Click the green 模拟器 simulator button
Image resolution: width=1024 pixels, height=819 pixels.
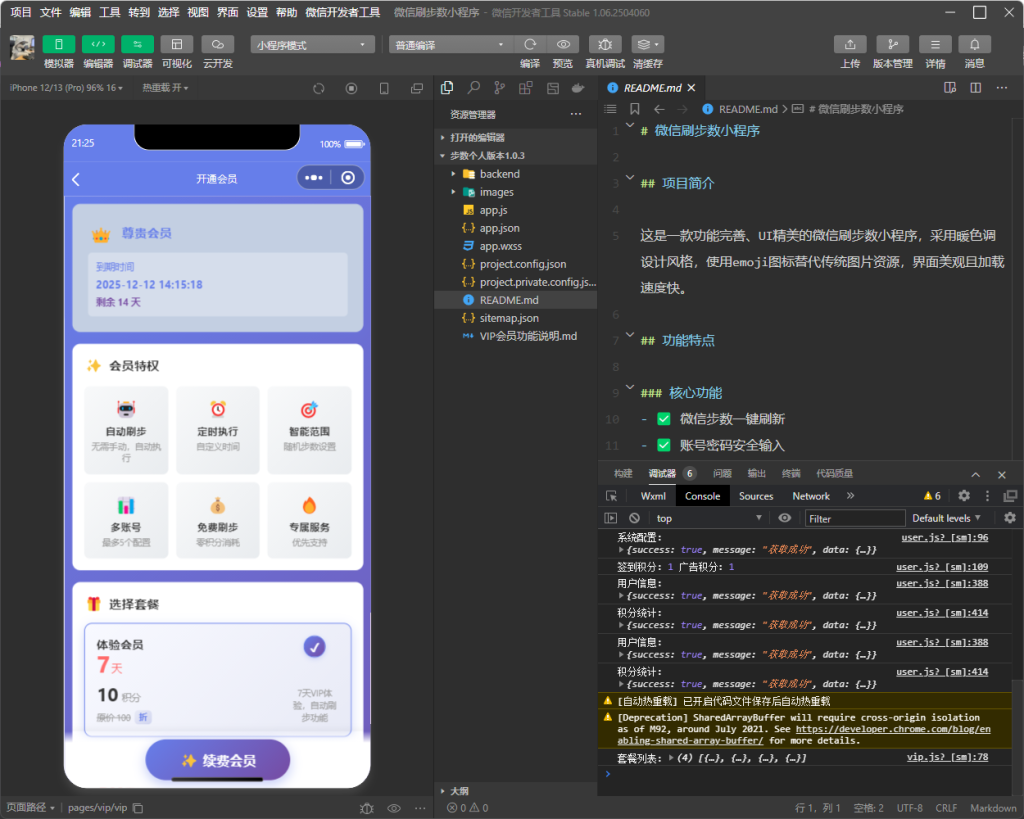coord(58,45)
